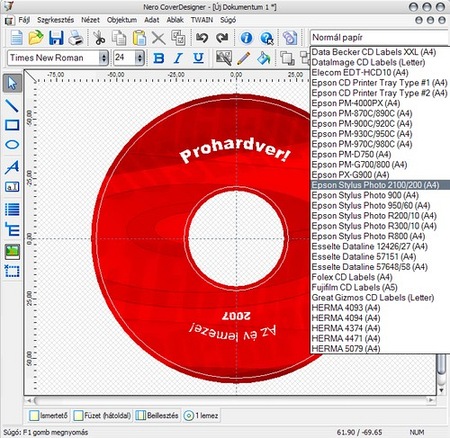The width and height of the screenshot is (450, 438).
Task: Click the vertical scrollbar down arrow
Action: pyautogui.click(x=441, y=390)
